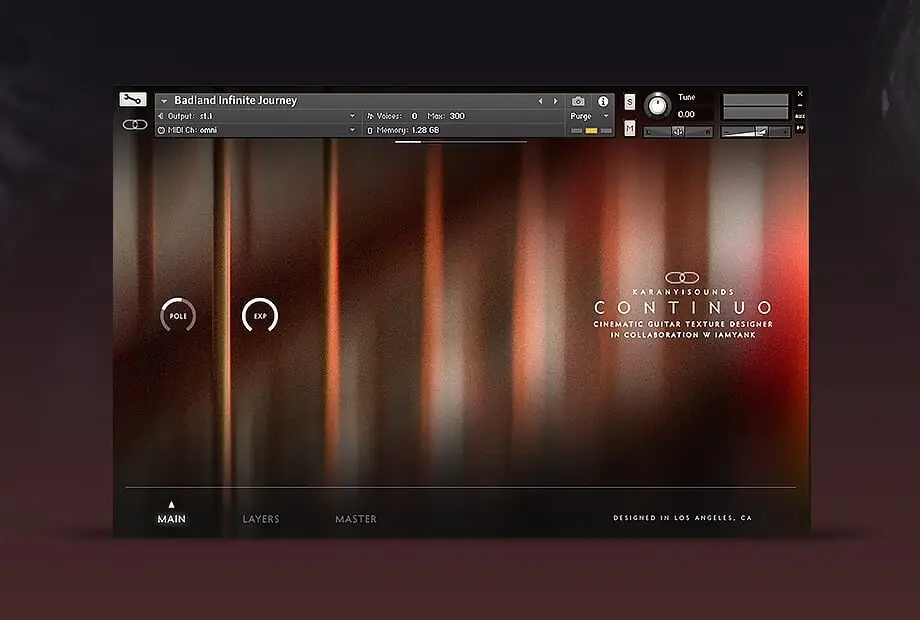Screen dimensions: 920x620
Task: Click the EXP knob
Action: click(x=260, y=315)
